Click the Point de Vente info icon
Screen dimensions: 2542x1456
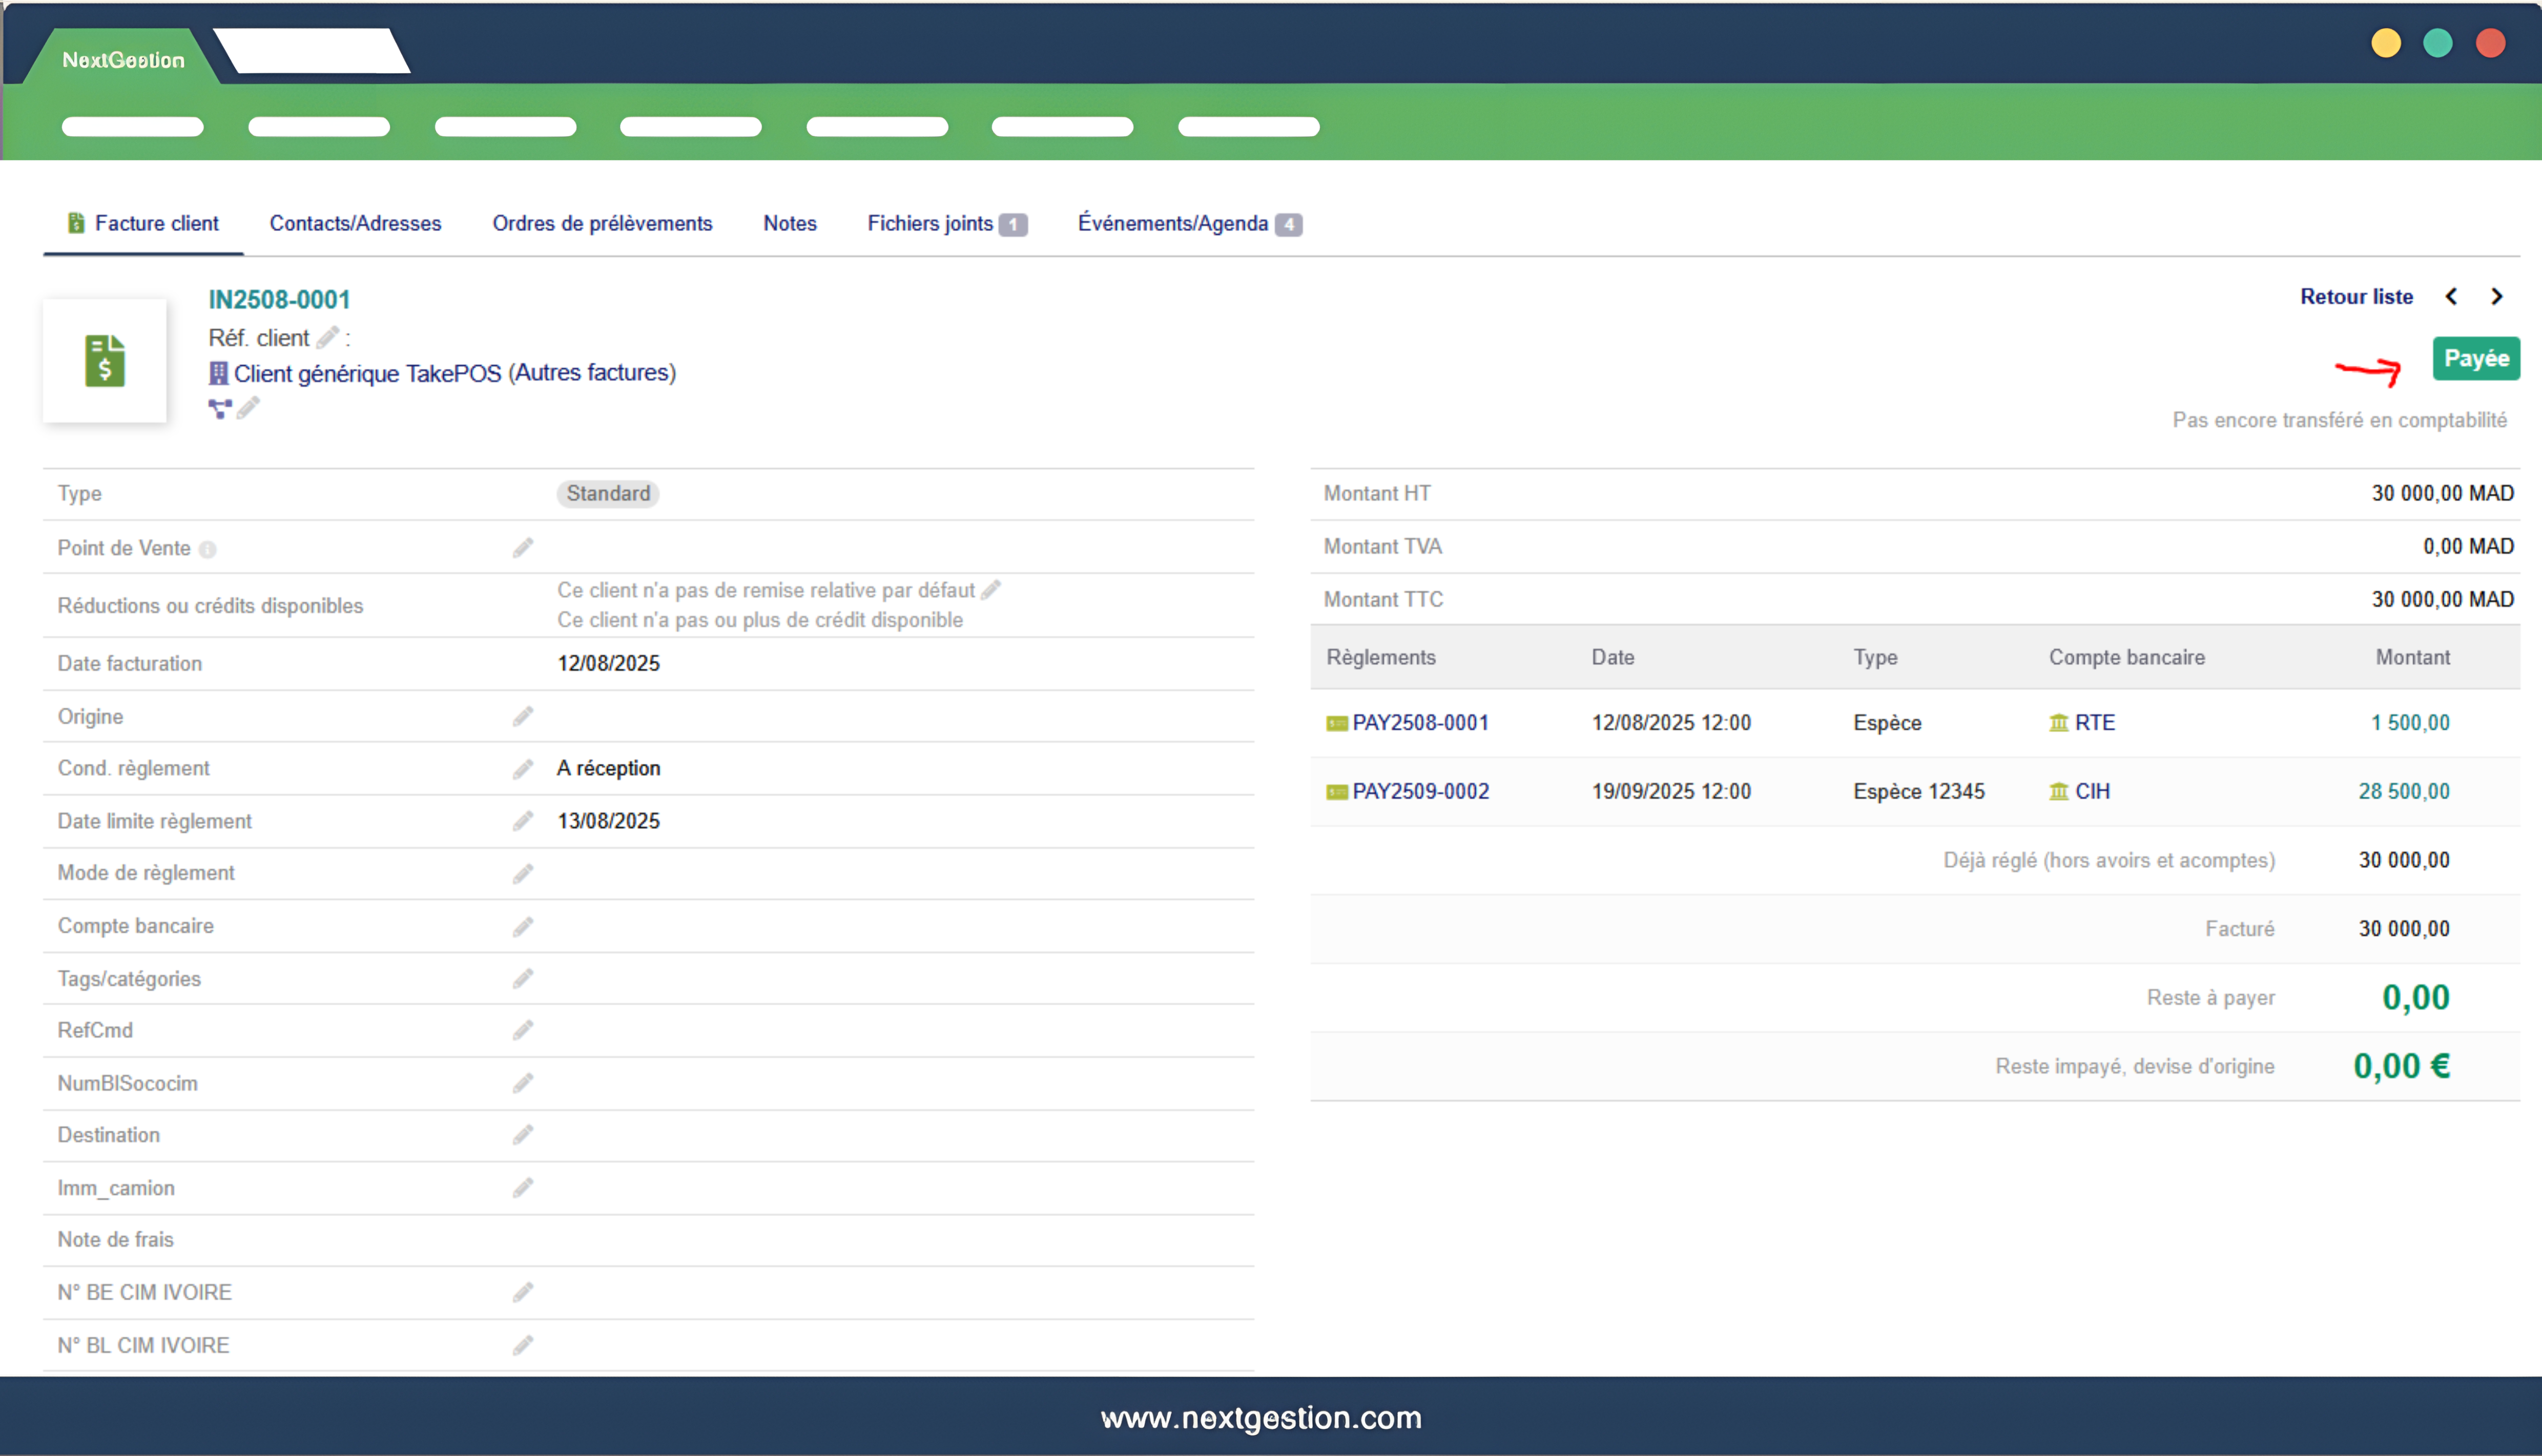(207, 550)
